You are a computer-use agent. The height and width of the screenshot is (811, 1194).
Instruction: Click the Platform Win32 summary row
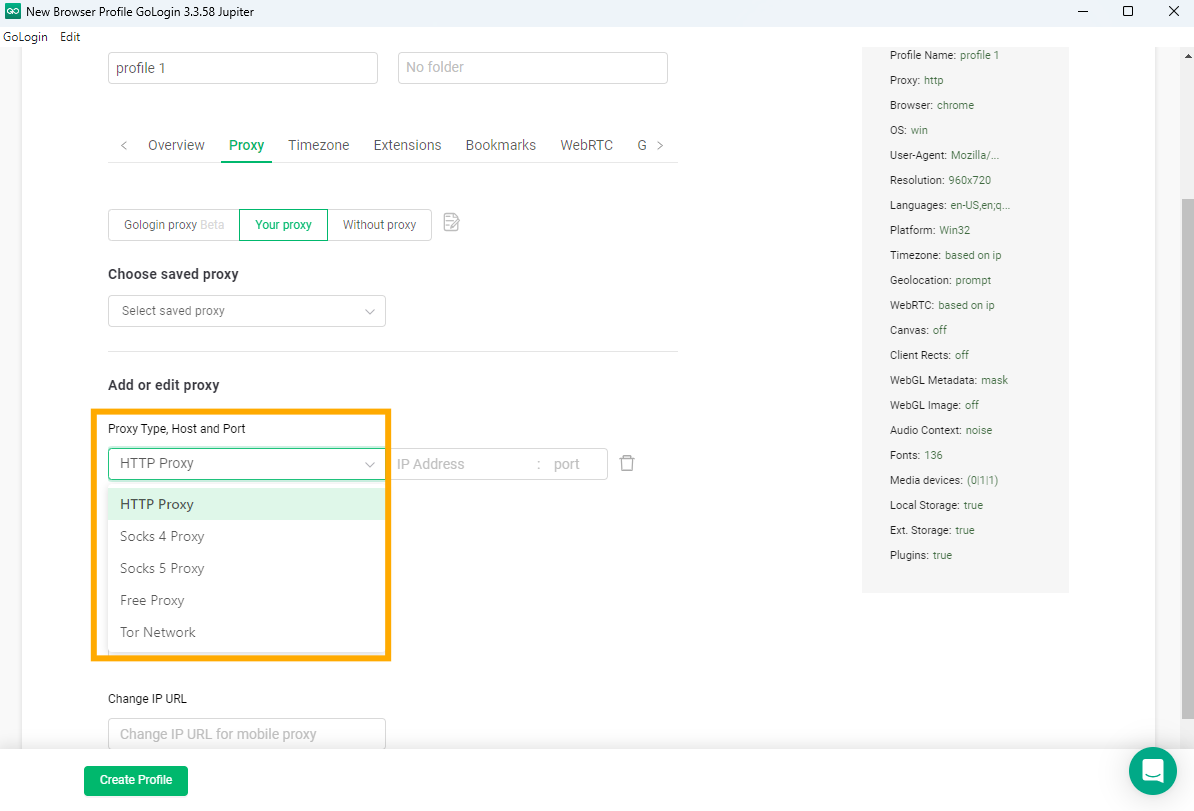tap(930, 230)
